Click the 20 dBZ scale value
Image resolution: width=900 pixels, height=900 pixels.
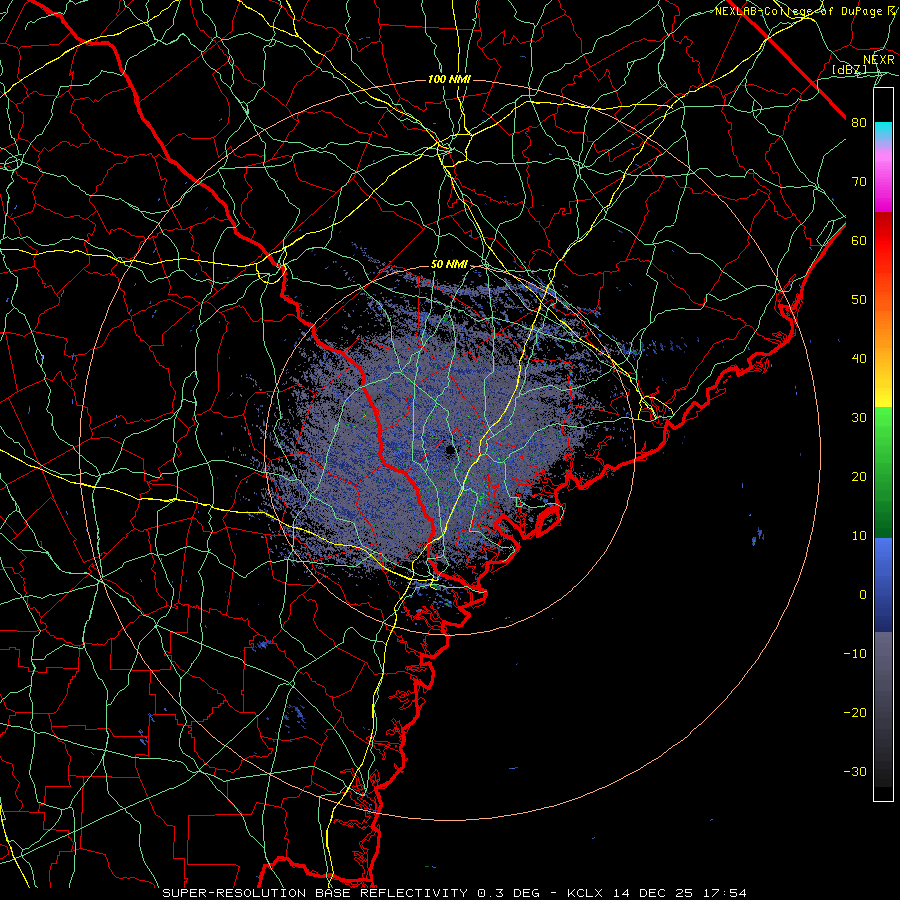(x=859, y=477)
